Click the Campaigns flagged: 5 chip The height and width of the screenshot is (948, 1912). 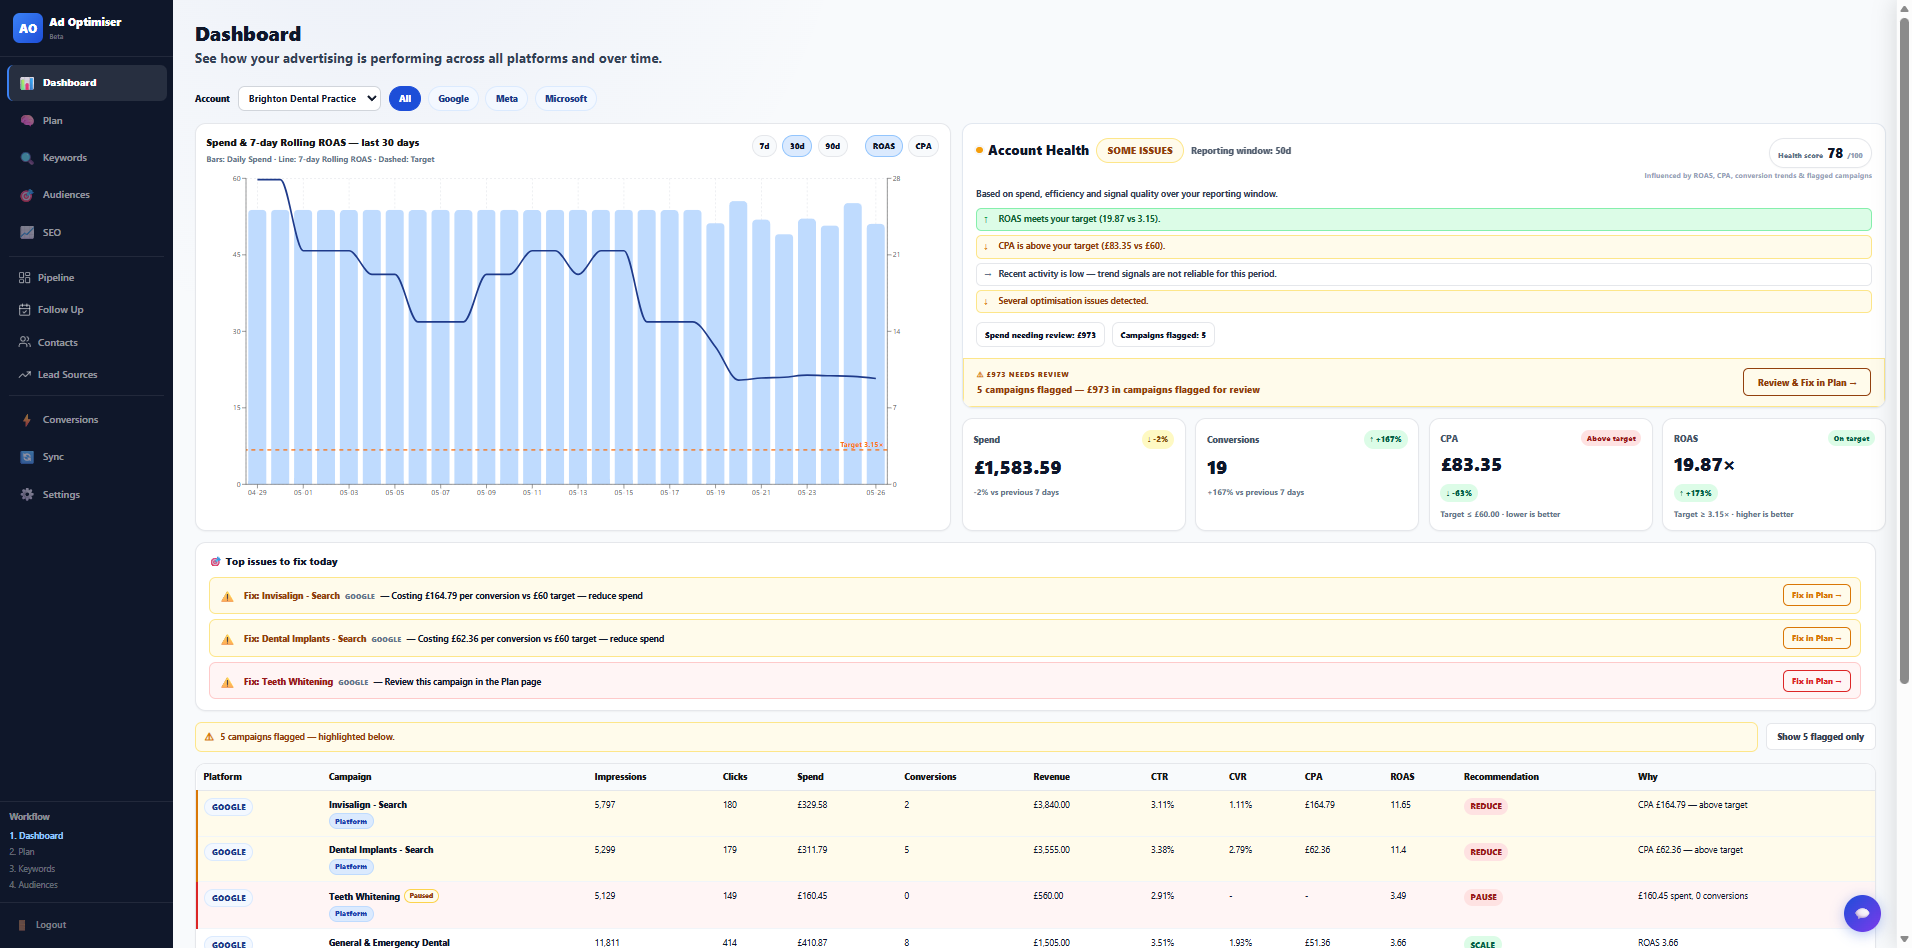pyautogui.click(x=1163, y=336)
